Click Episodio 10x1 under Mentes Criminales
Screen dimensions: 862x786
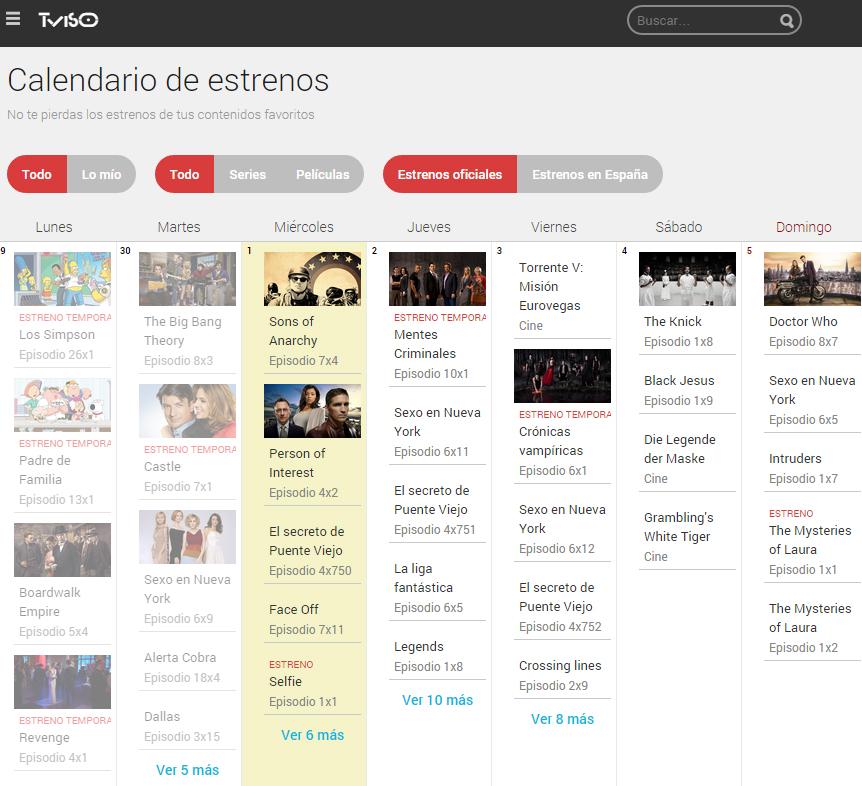click(x=431, y=374)
